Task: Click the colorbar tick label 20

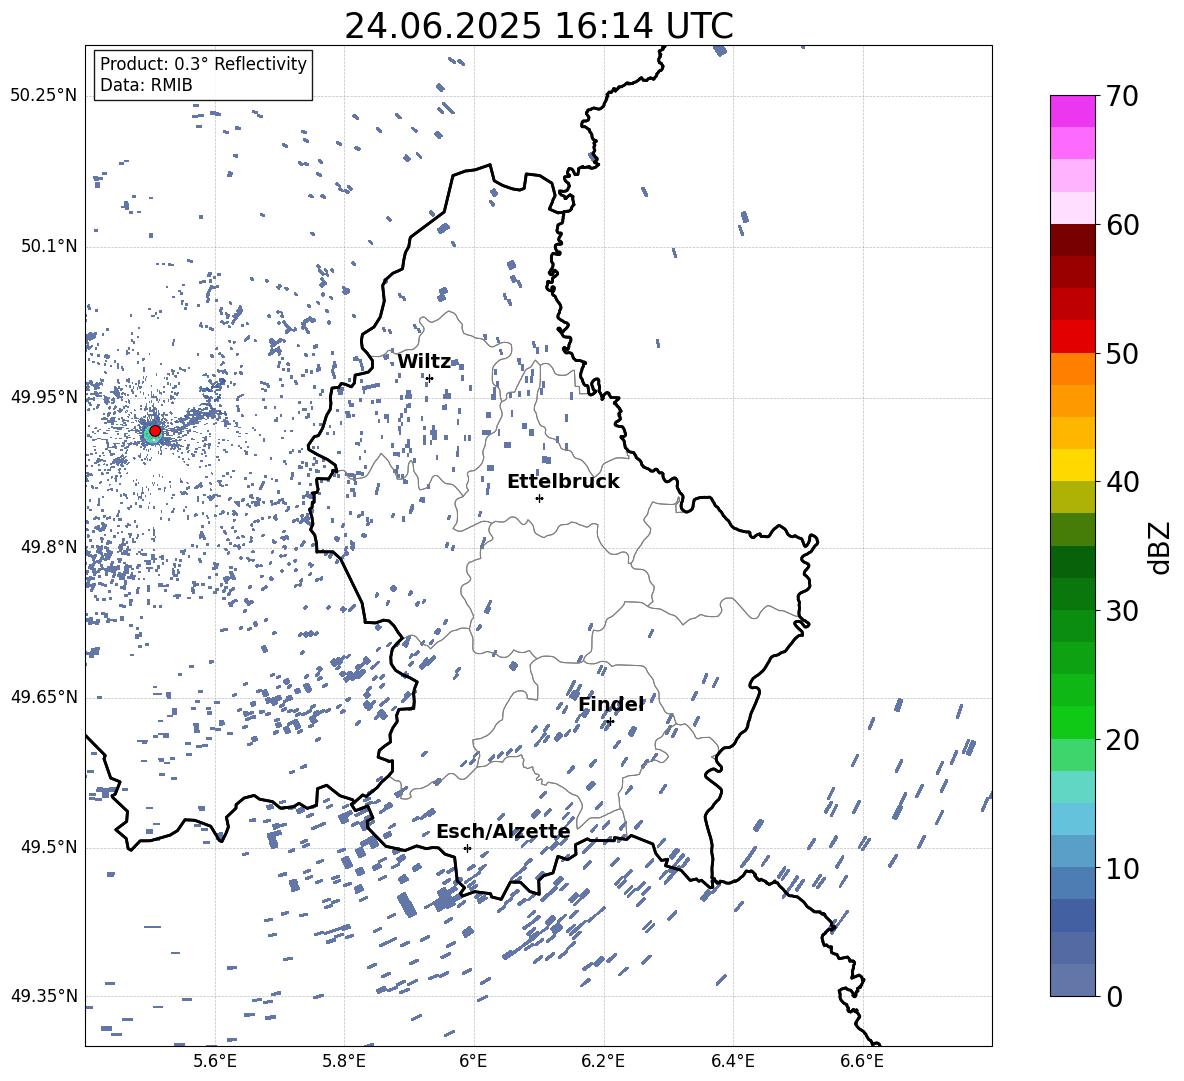Action: click(1122, 740)
